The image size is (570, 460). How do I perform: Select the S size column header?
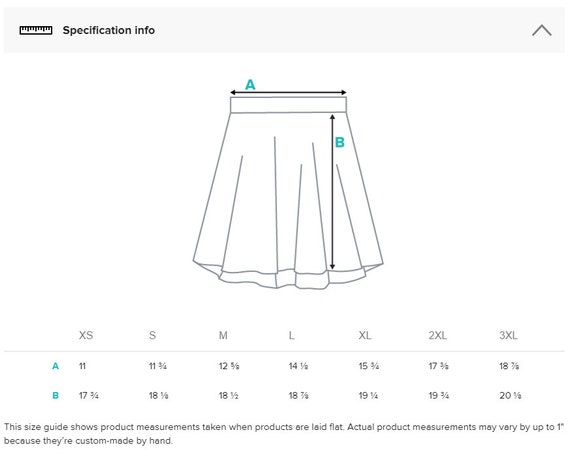[x=152, y=335]
